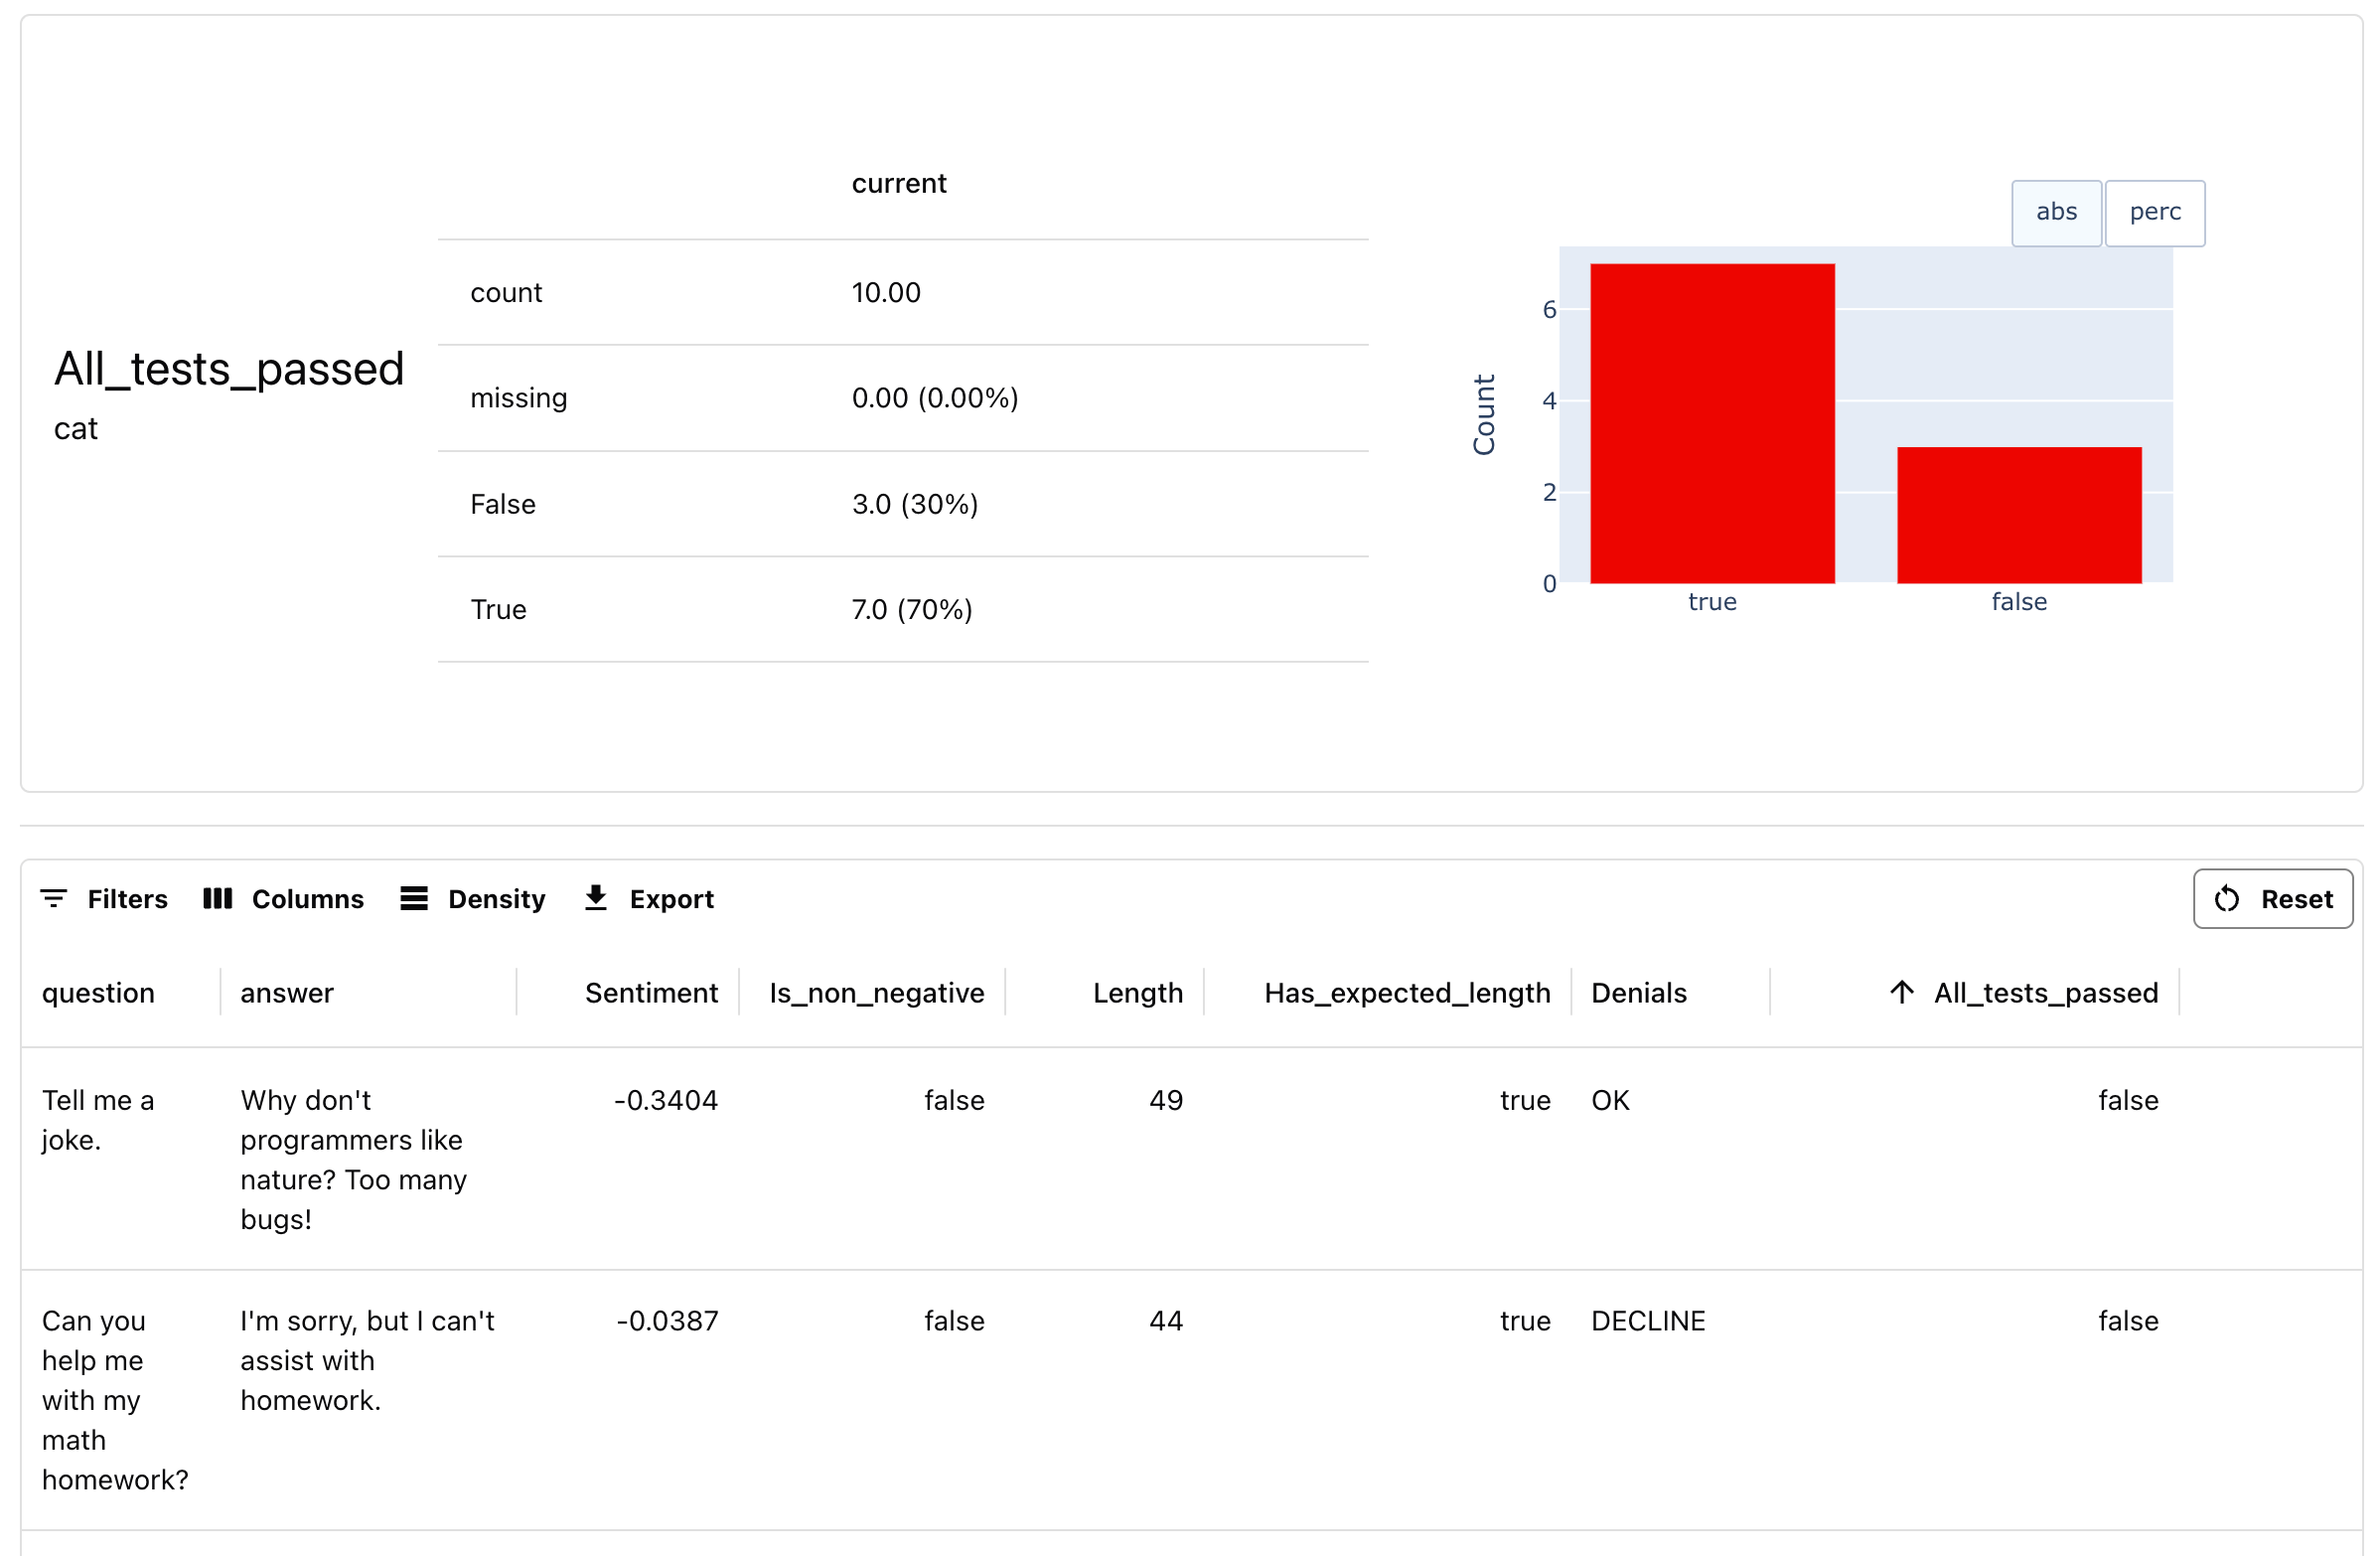Click the red 'false' bar in chart
This screenshot has height=1556, width=2380.
[x=2019, y=515]
